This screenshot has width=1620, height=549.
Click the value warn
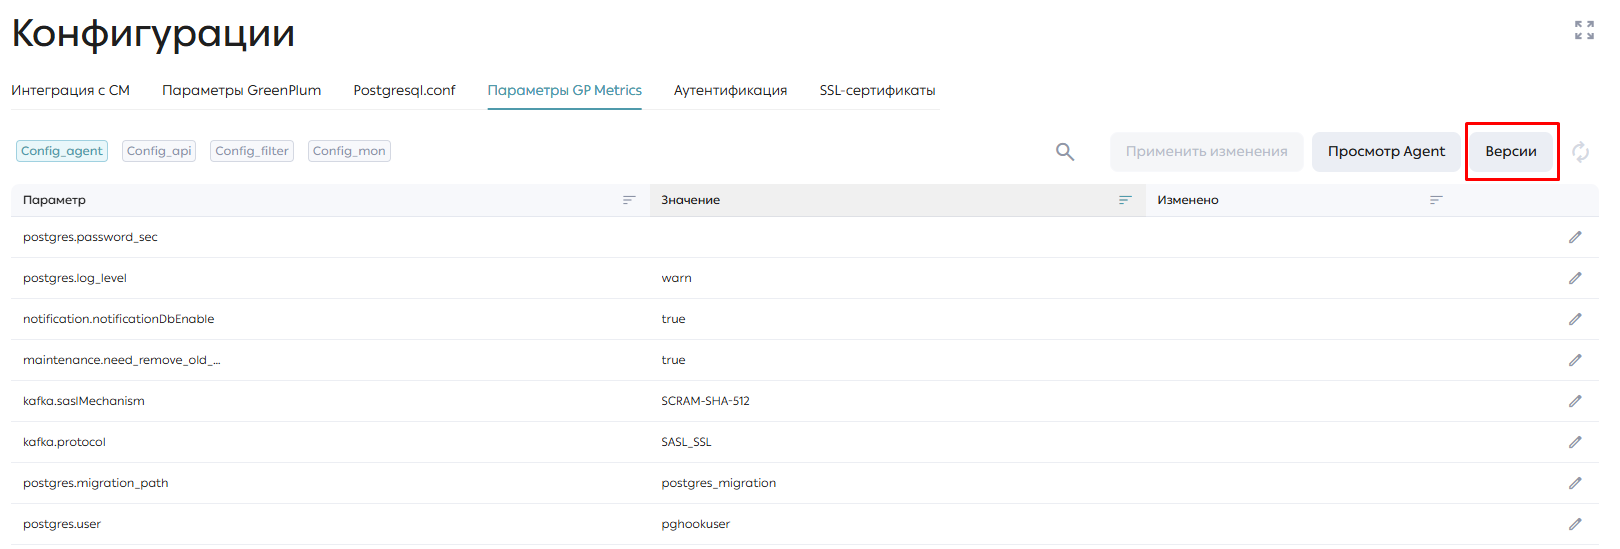click(676, 278)
